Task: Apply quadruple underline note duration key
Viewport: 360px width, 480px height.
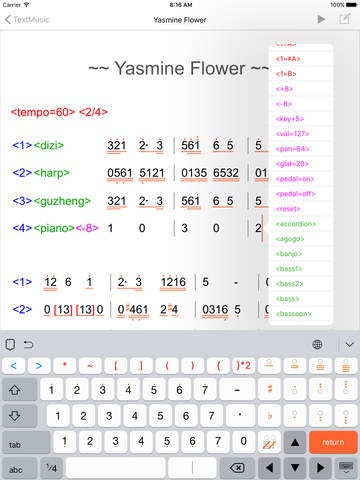Action: (346, 366)
